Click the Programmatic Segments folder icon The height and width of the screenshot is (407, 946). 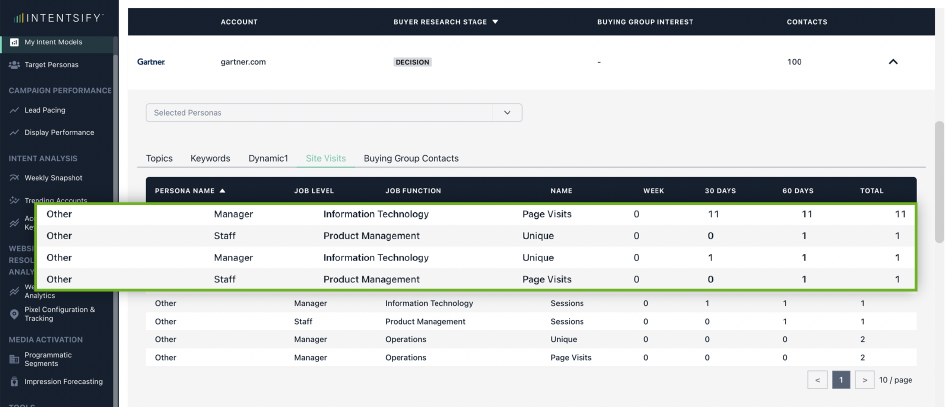pyautogui.click(x=14, y=358)
